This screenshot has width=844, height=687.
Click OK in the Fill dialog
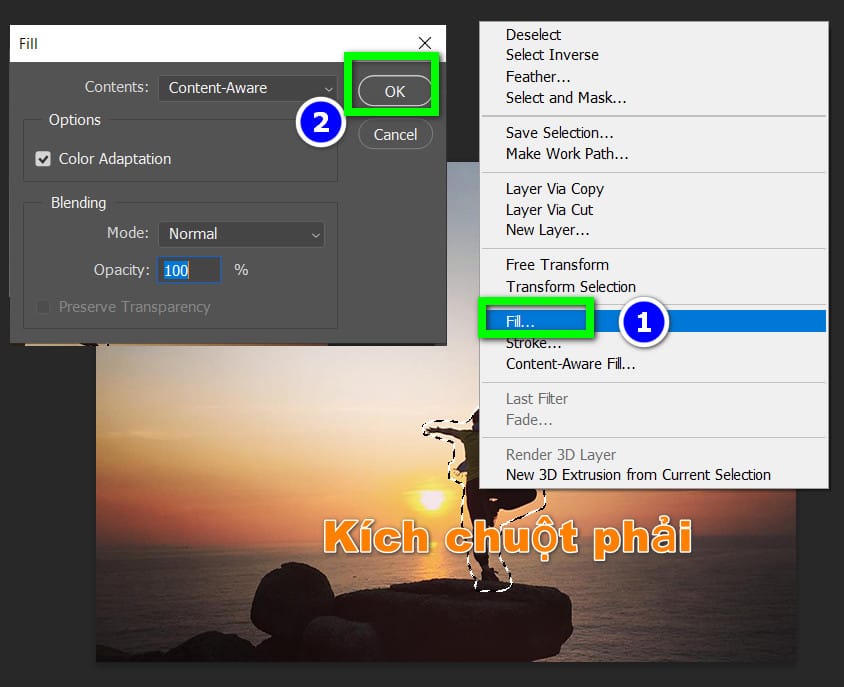tap(395, 91)
